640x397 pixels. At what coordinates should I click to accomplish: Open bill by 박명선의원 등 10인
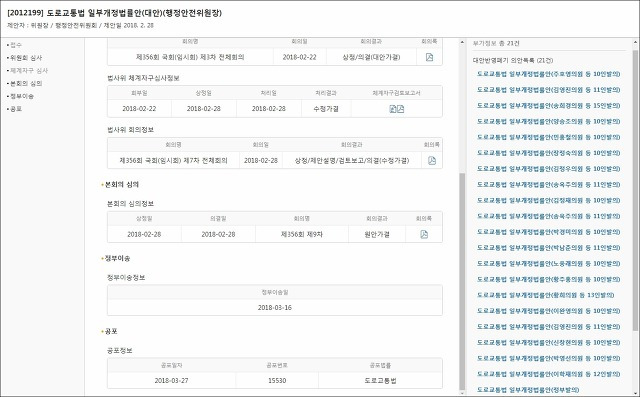[548, 358]
